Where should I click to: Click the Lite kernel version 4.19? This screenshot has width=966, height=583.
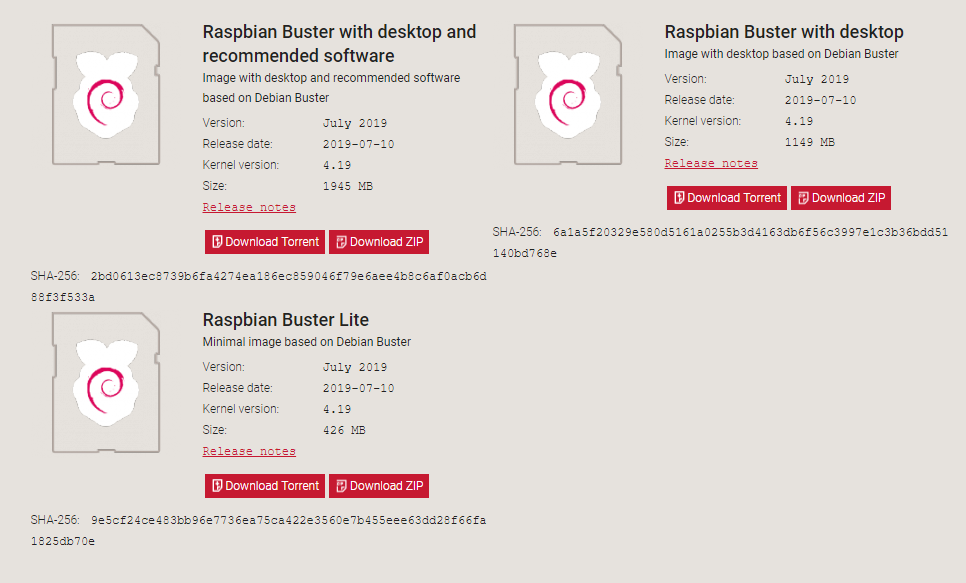(x=337, y=409)
